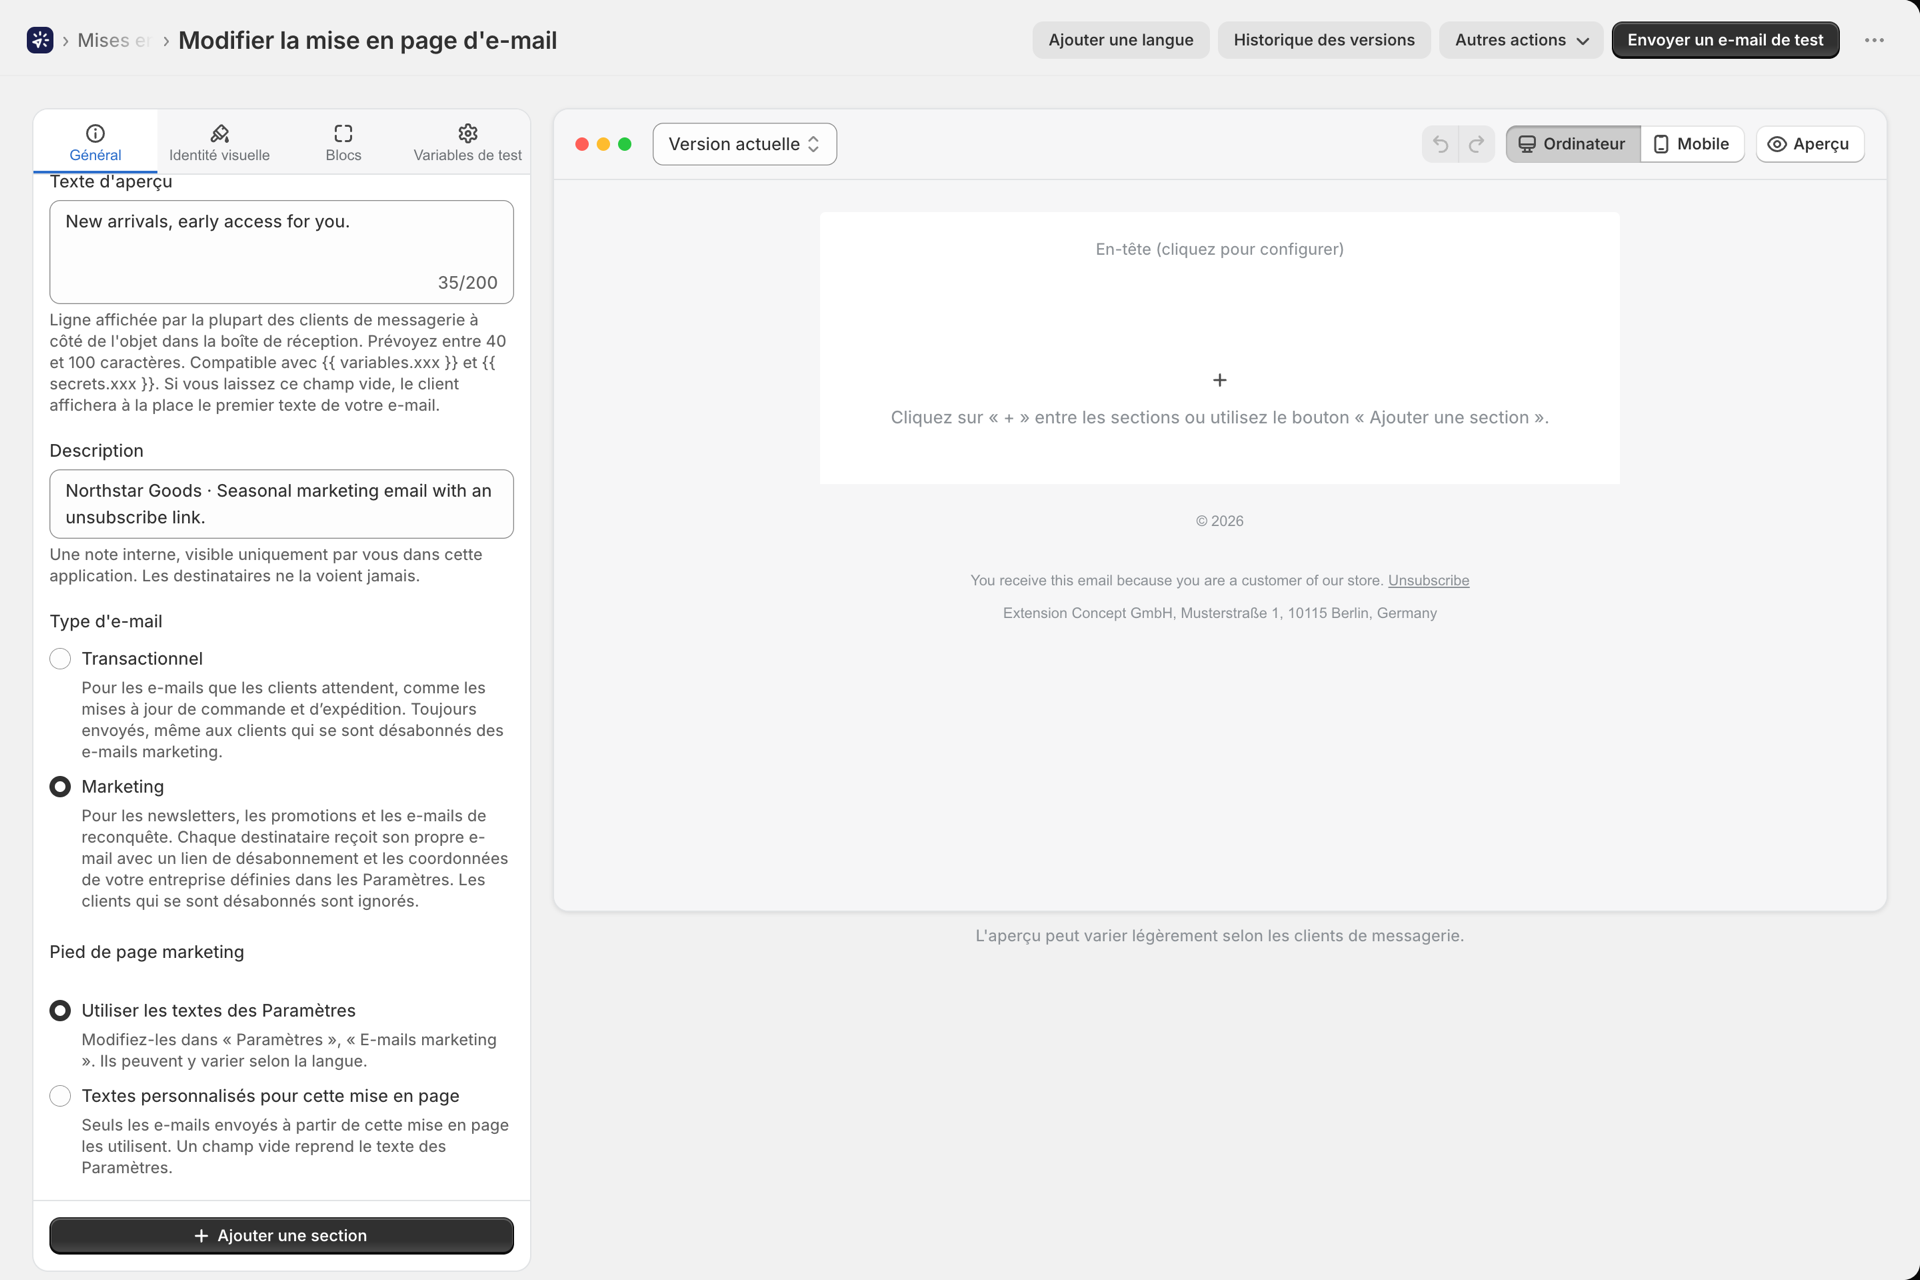Click the Unsubscribe link in the footer
The height and width of the screenshot is (1280, 1920).
[1428, 580]
